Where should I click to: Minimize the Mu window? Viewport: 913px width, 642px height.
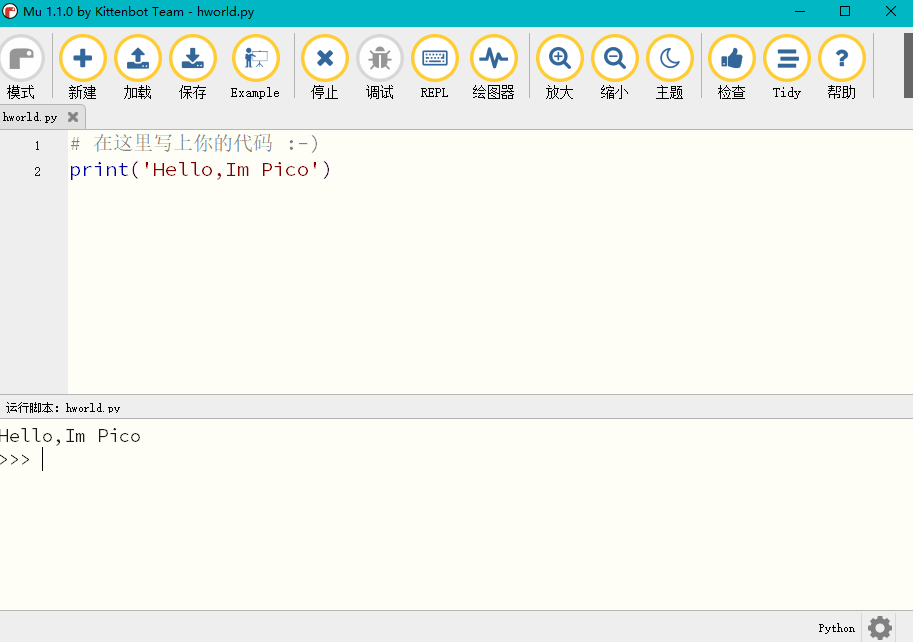point(800,12)
